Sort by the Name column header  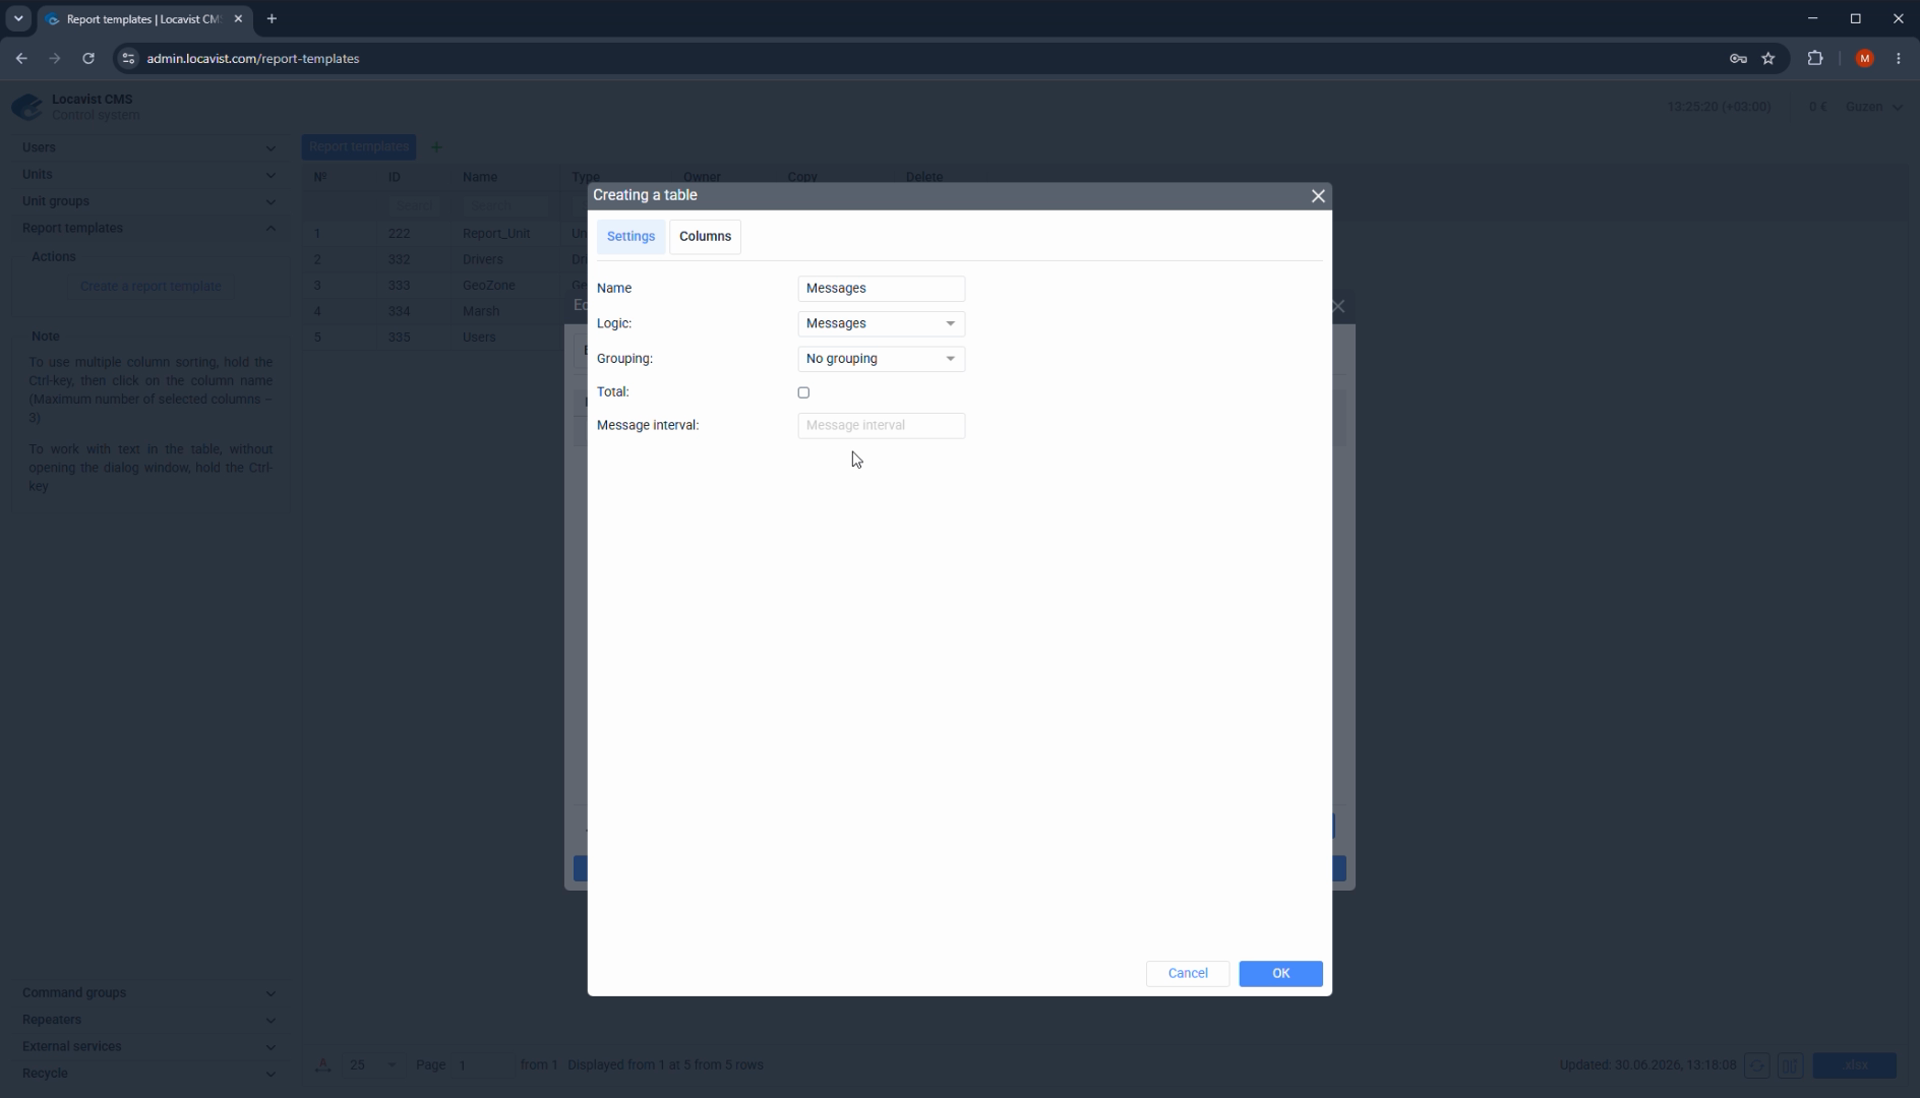coord(480,177)
